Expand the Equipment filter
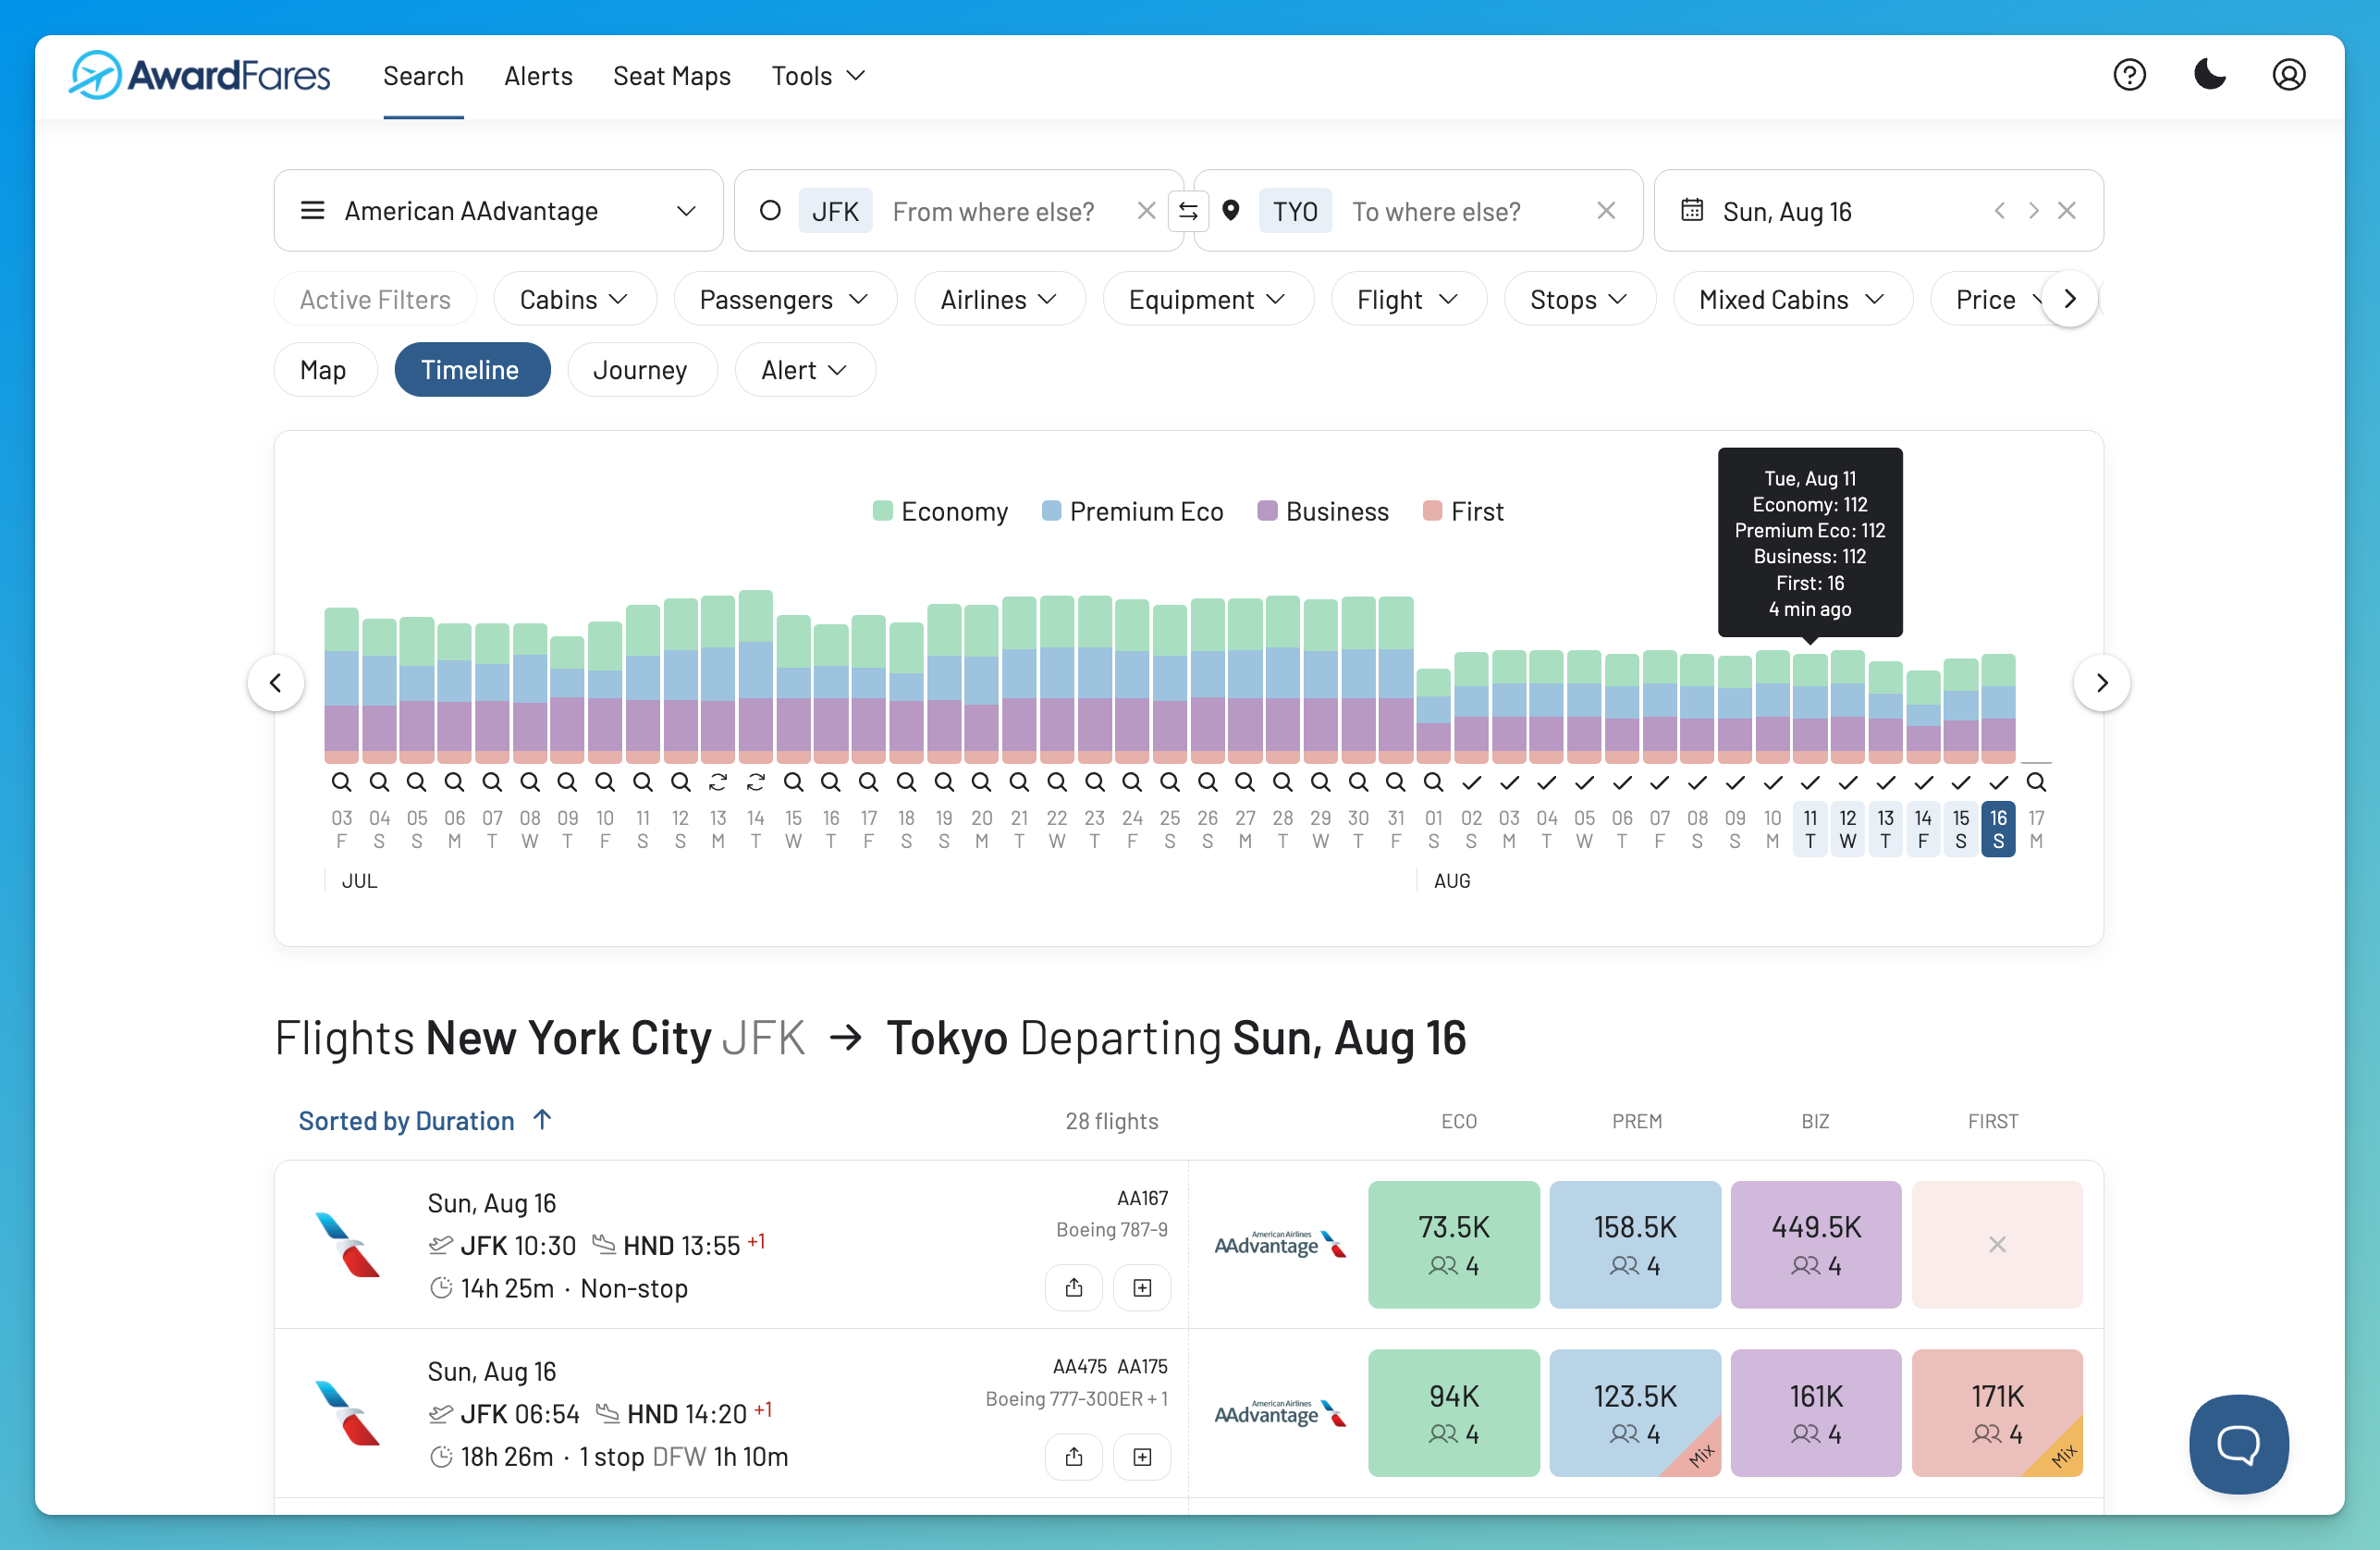This screenshot has height=1550, width=2380. pyautogui.click(x=1207, y=299)
